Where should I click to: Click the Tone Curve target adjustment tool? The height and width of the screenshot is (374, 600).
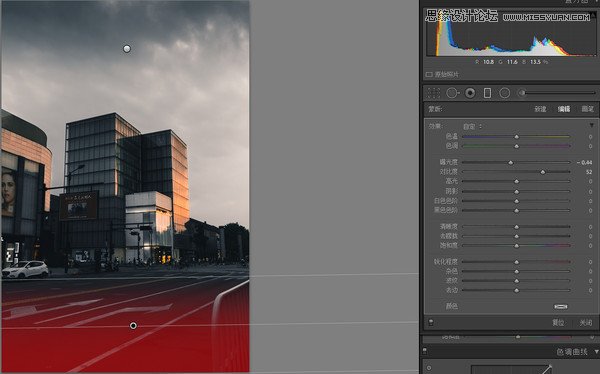[429, 368]
